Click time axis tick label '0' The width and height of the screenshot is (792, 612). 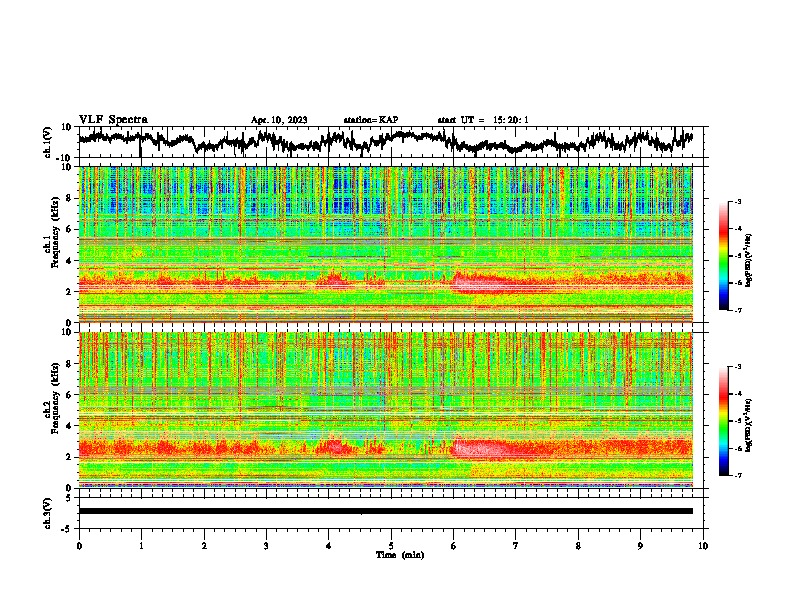click(x=79, y=546)
